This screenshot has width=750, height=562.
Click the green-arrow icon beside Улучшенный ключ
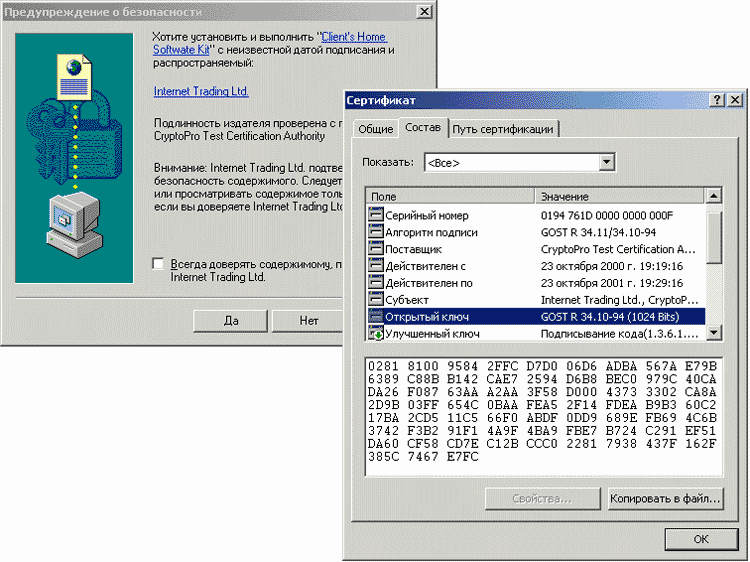376,333
